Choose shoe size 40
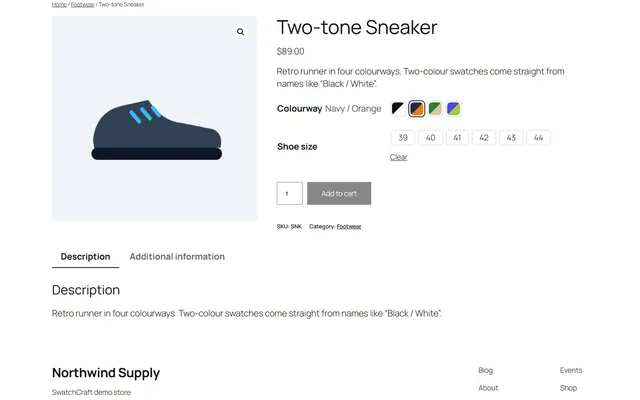 coord(430,138)
